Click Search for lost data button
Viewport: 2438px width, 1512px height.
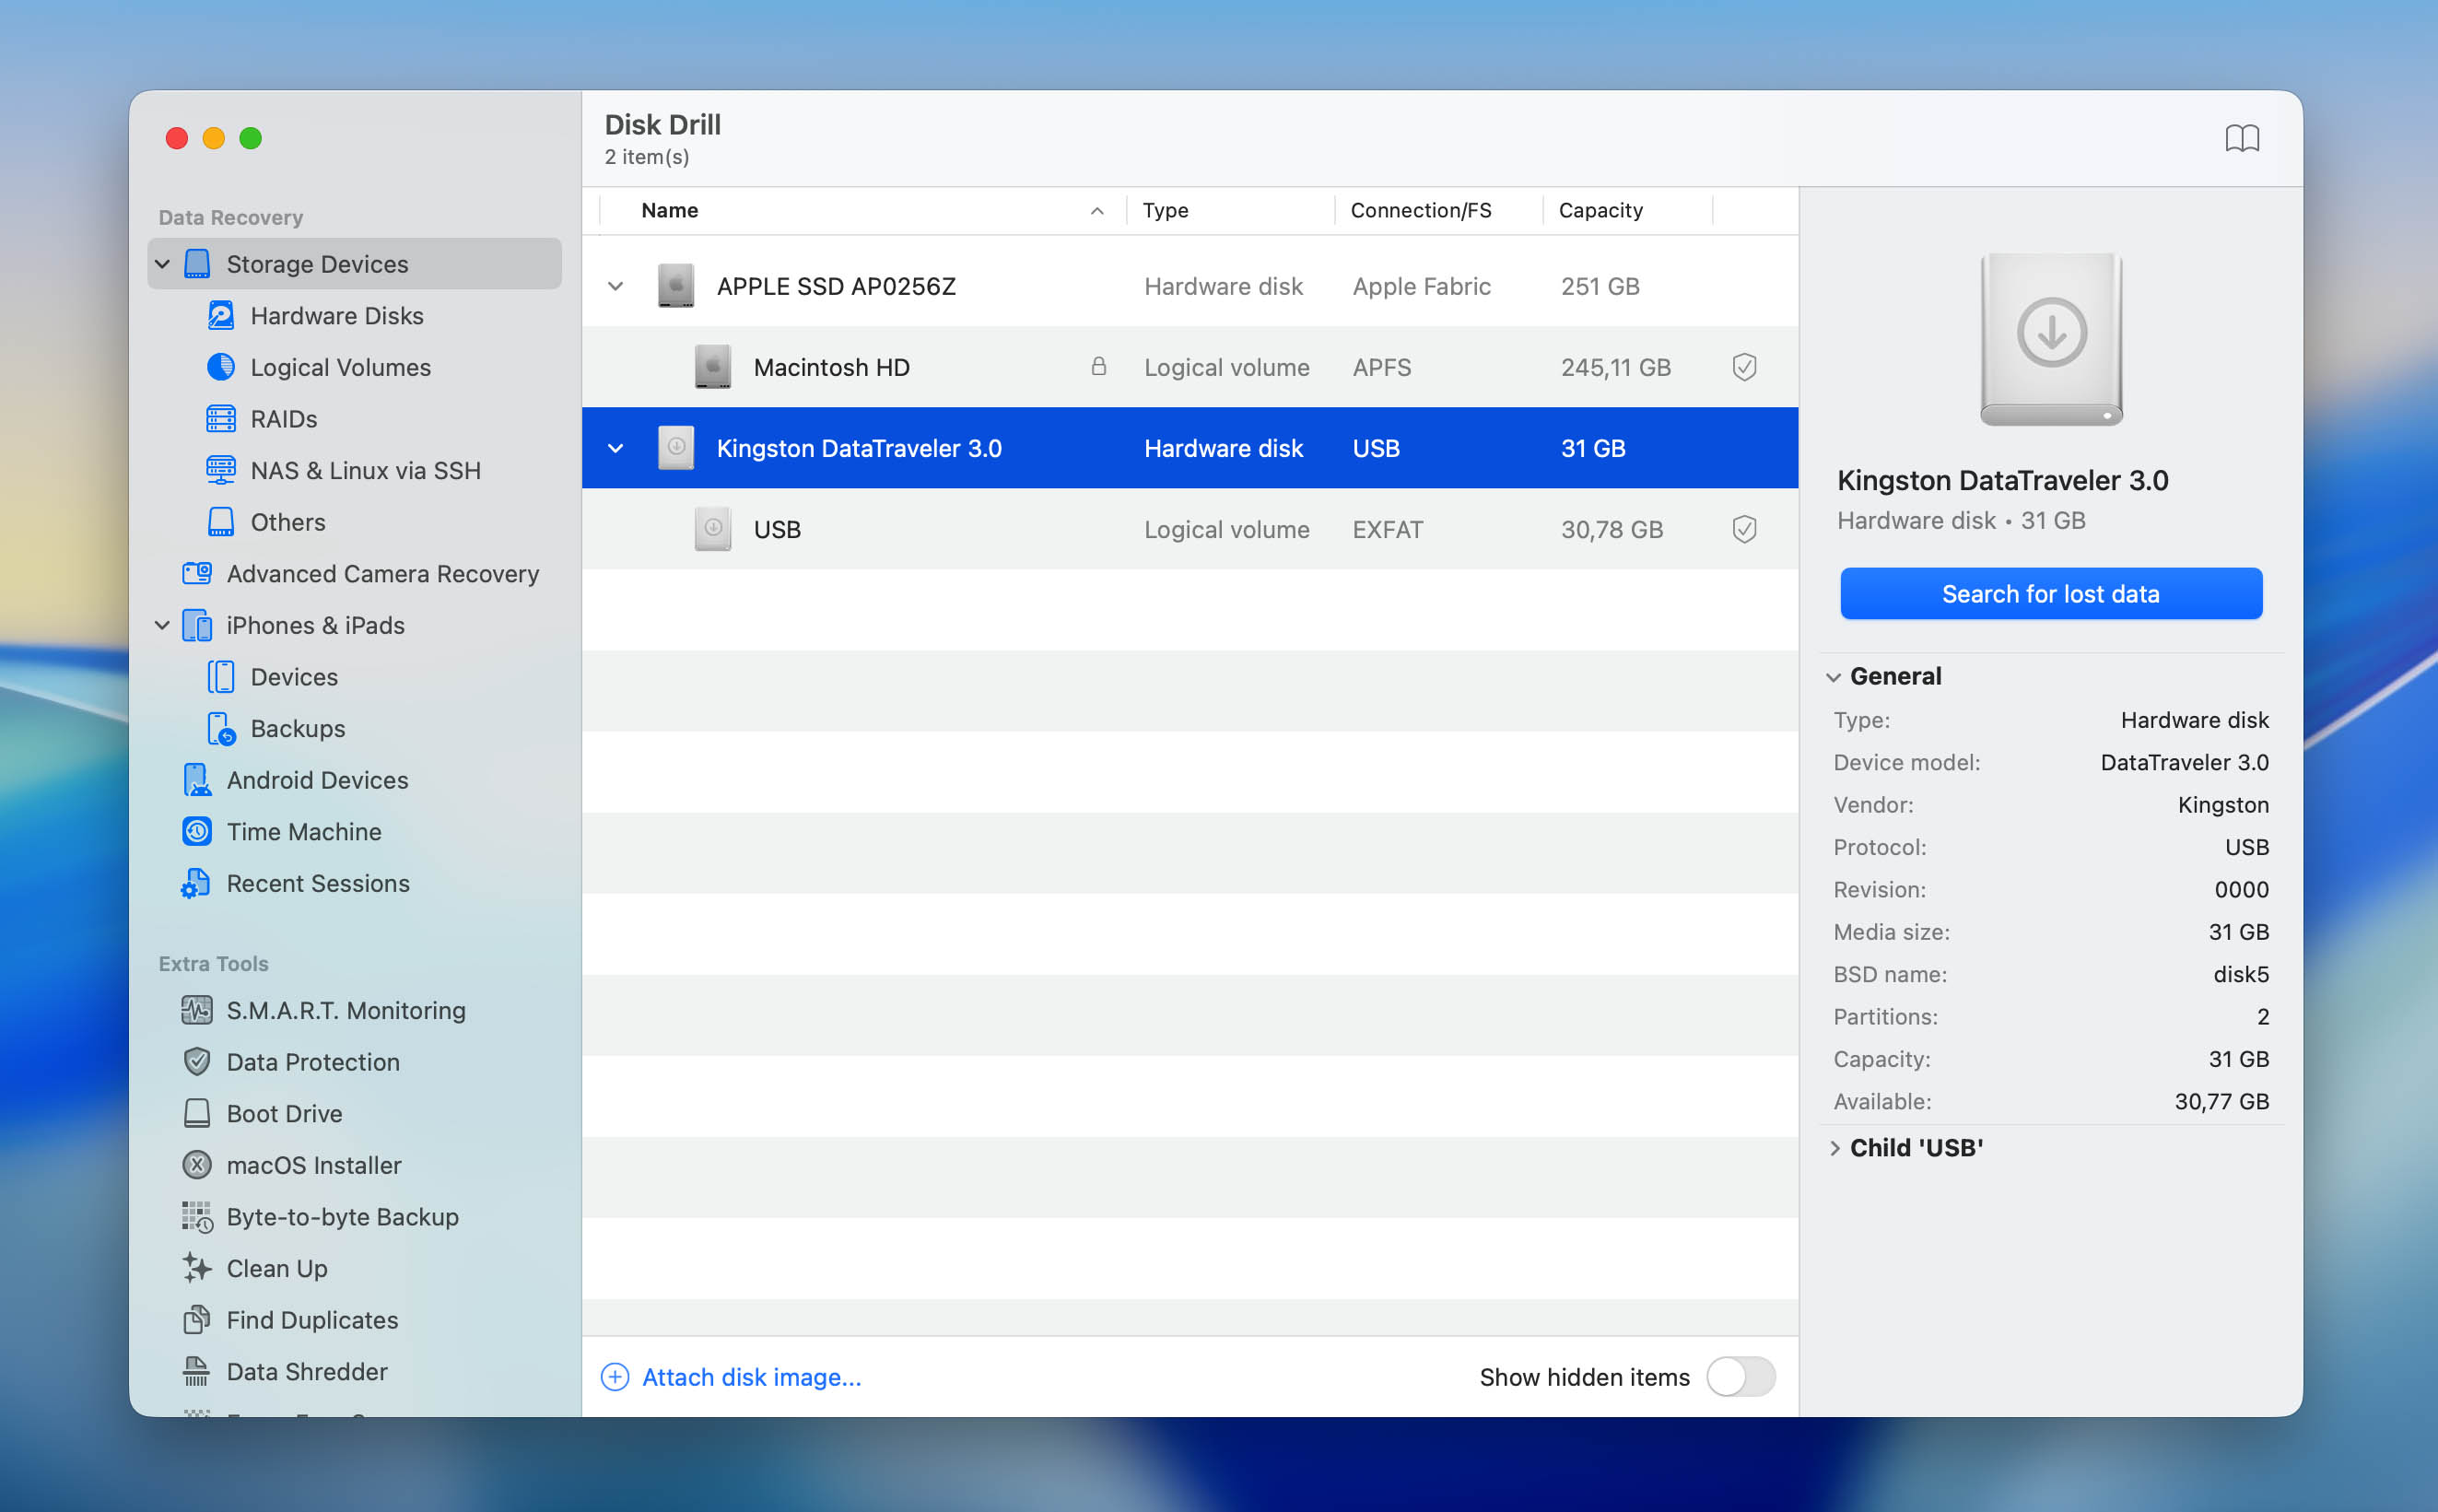coord(2050,594)
